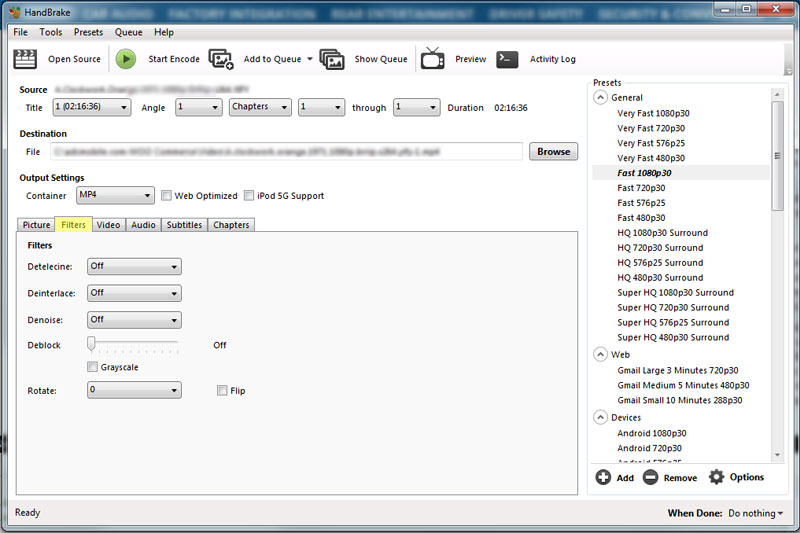Click the Start Encode label
The height and width of the screenshot is (533, 800).
[x=174, y=59]
